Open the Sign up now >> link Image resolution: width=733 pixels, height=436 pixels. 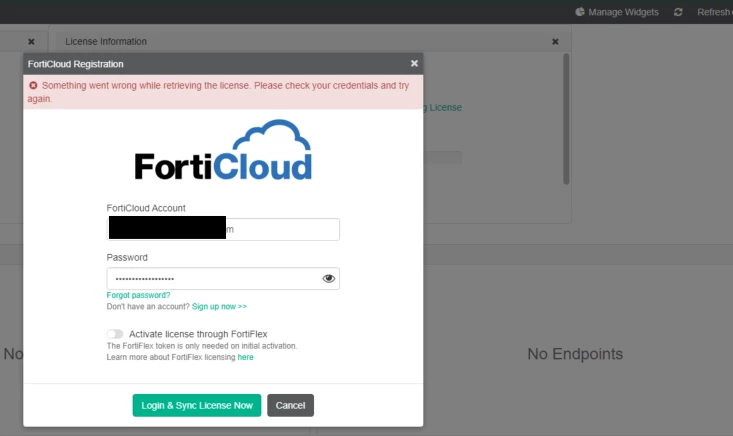click(x=219, y=307)
